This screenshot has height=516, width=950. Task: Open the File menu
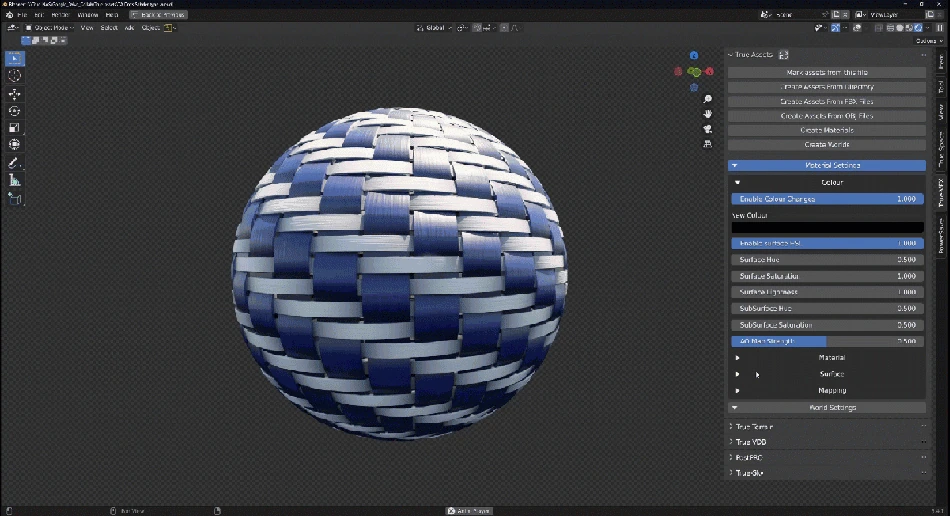(22, 15)
